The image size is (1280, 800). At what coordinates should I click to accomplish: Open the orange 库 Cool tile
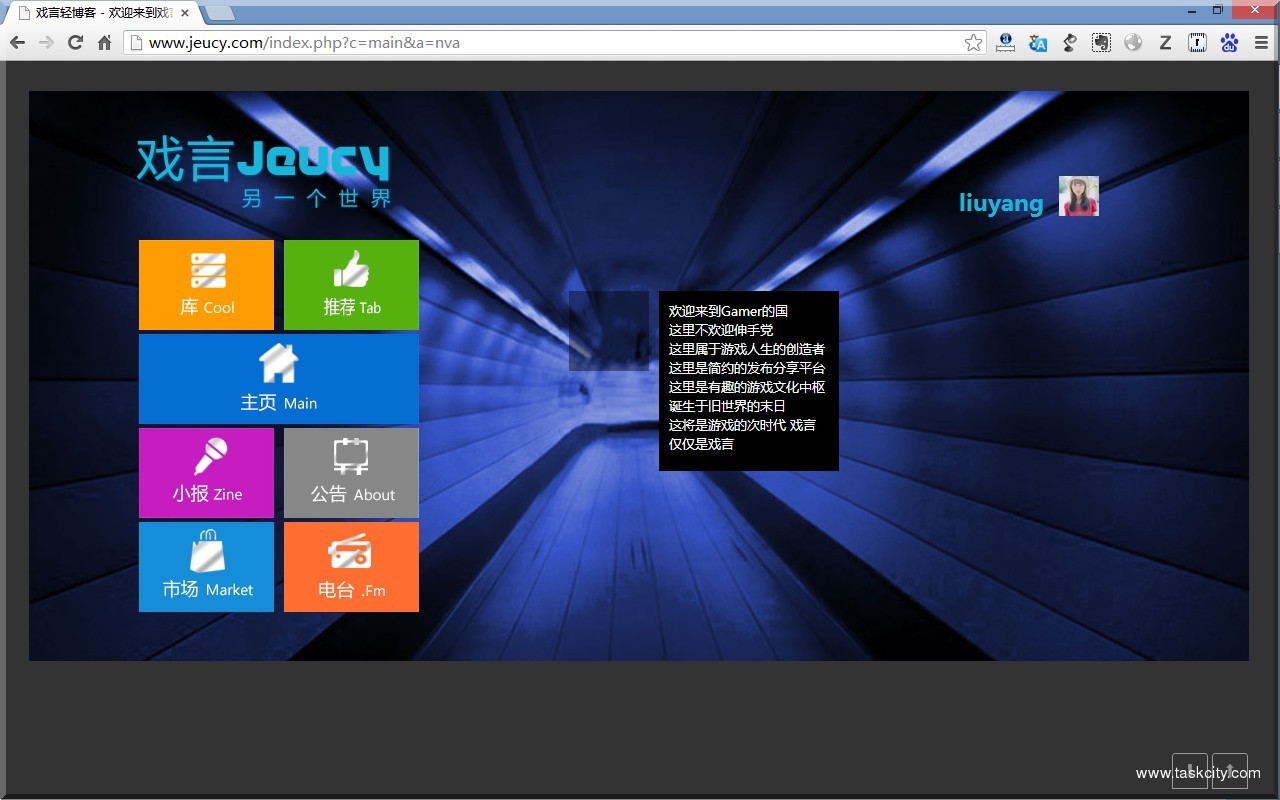coord(206,285)
